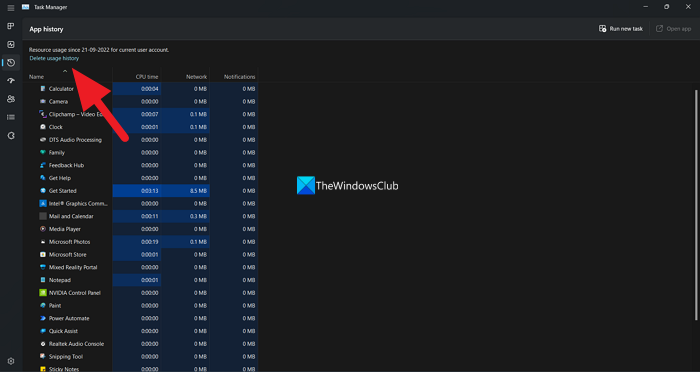Screen dimensions: 700x372
Task: Click the Microsoft Store app icon
Action: point(43,255)
